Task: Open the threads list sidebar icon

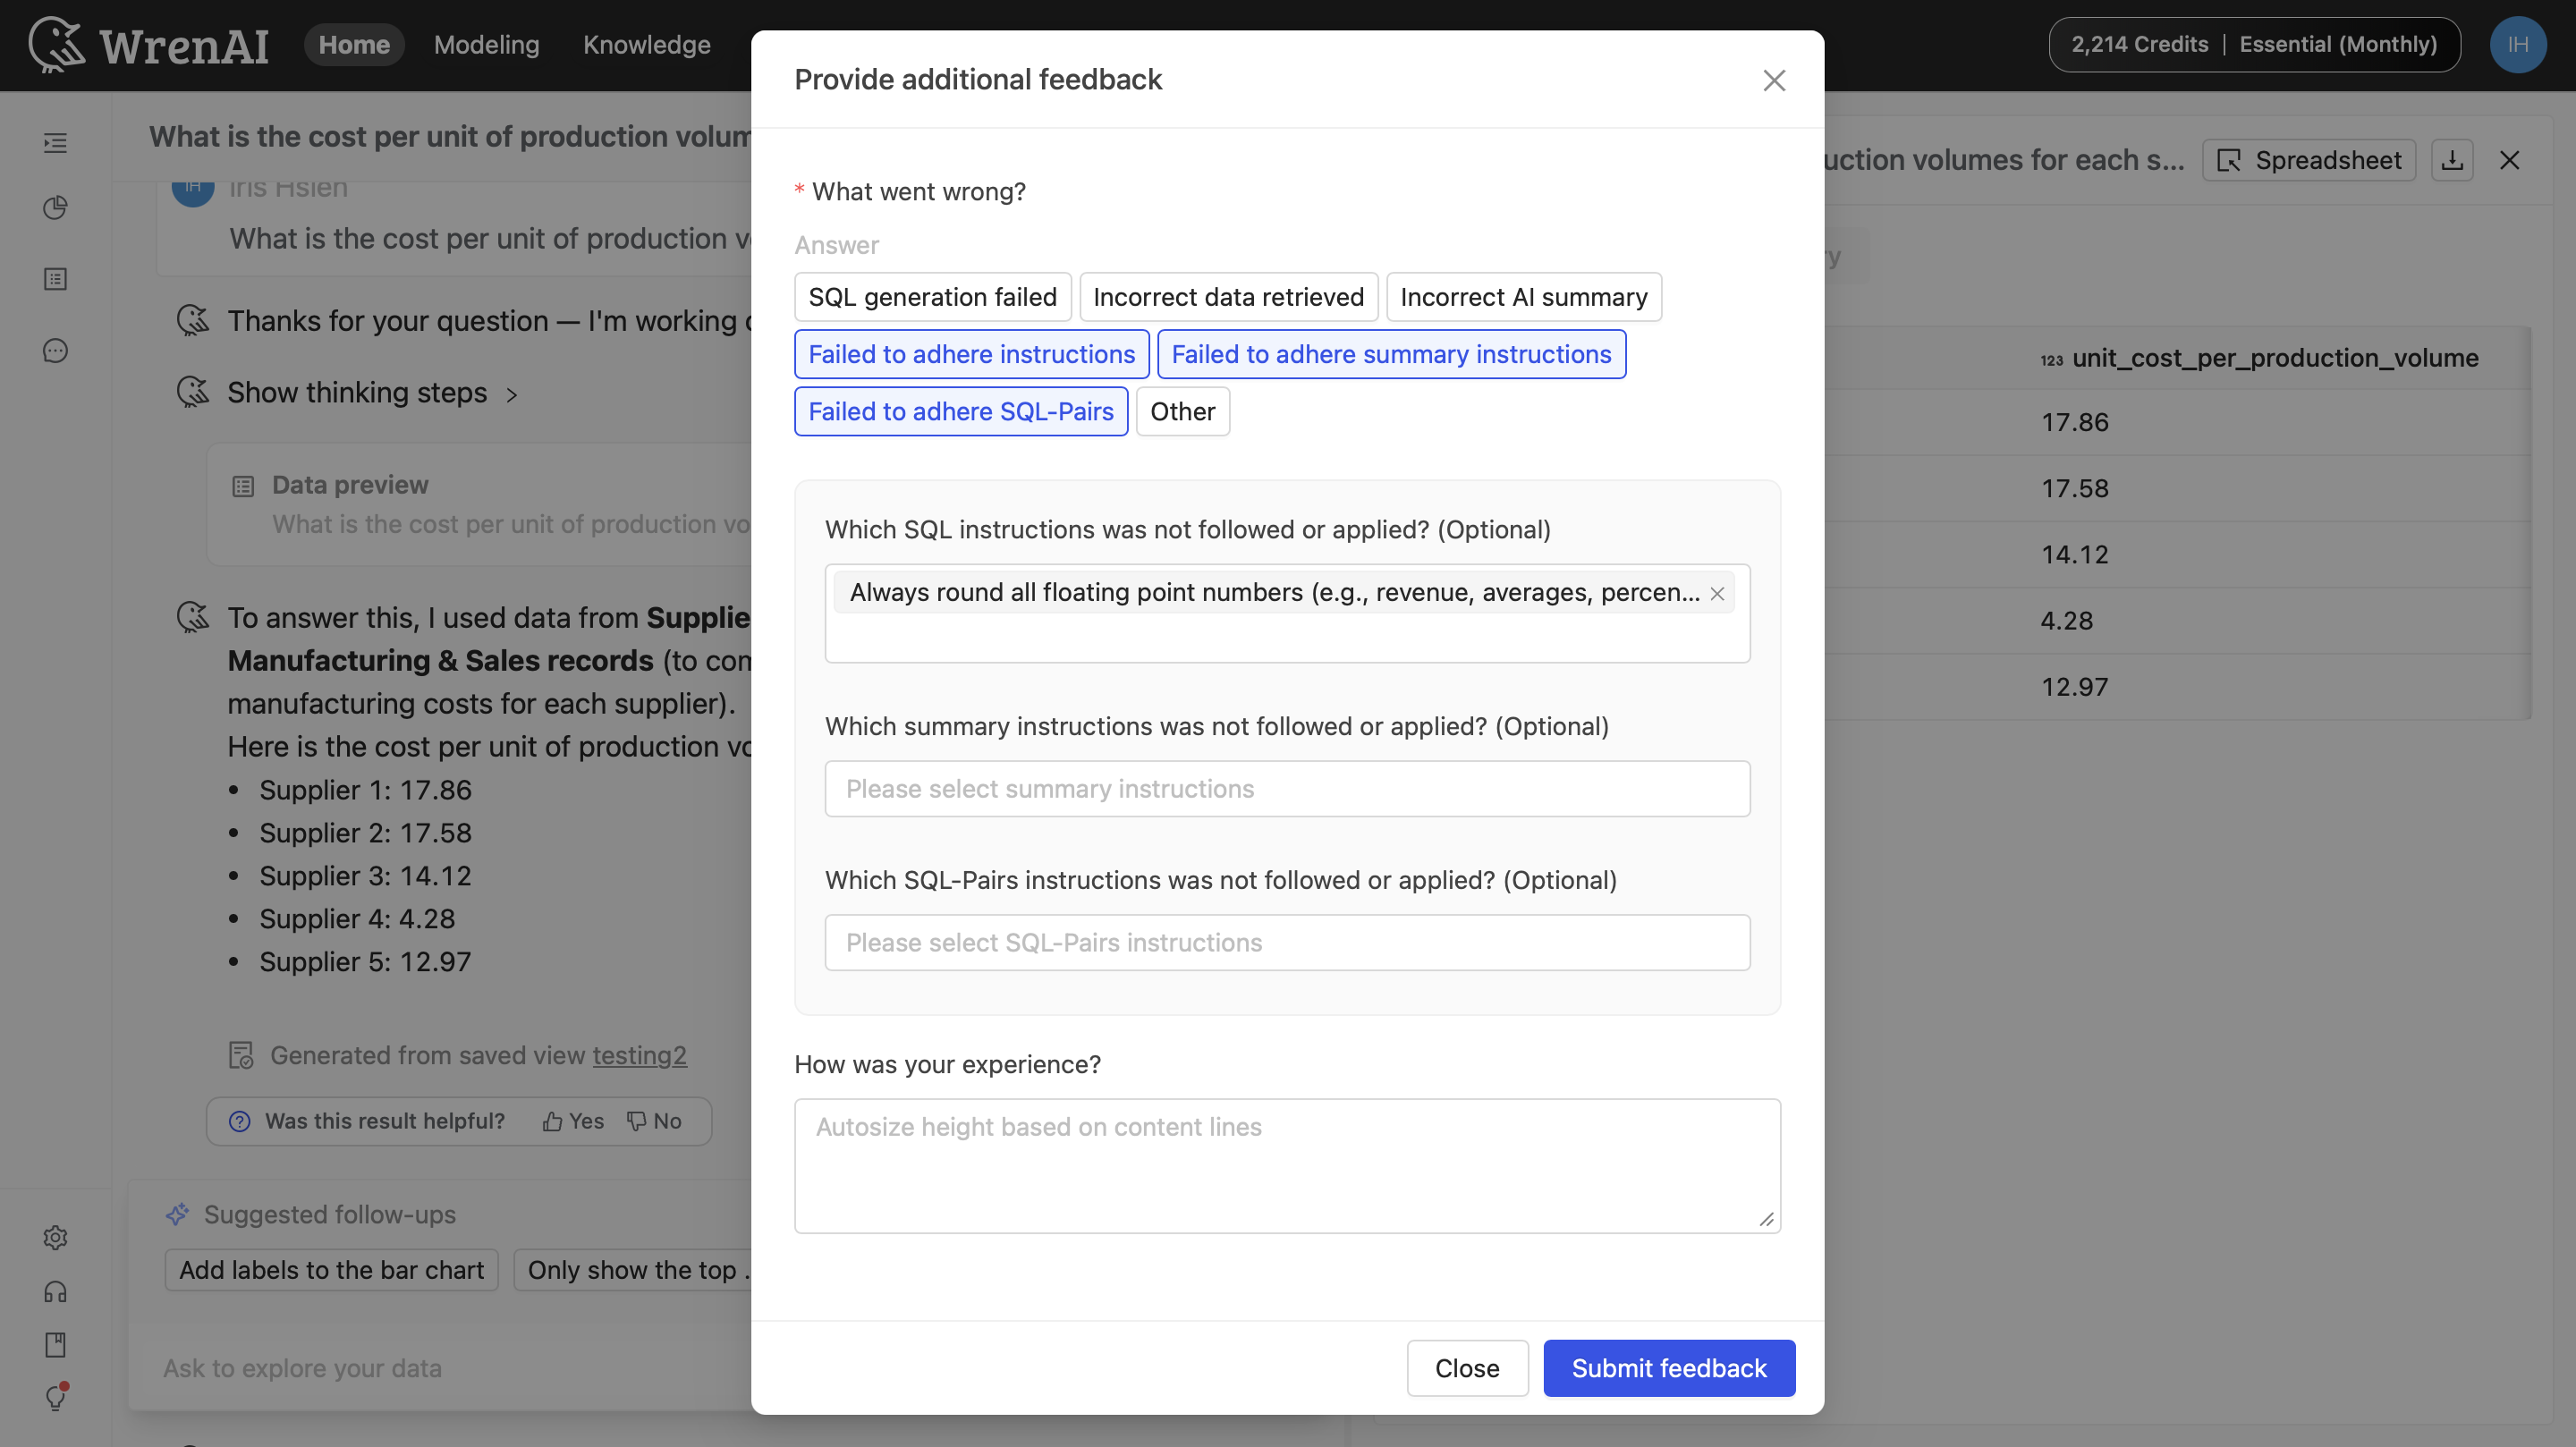Action: pos(55,143)
